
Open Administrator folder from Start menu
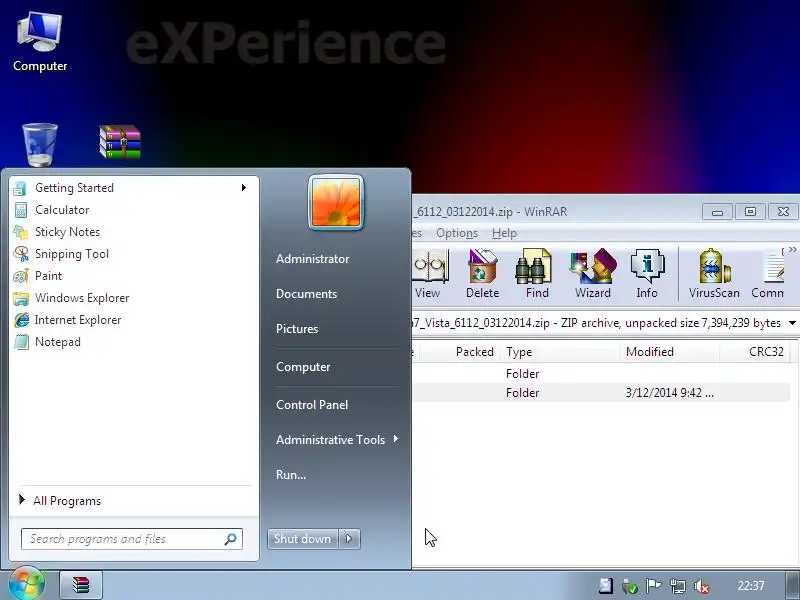coord(312,259)
